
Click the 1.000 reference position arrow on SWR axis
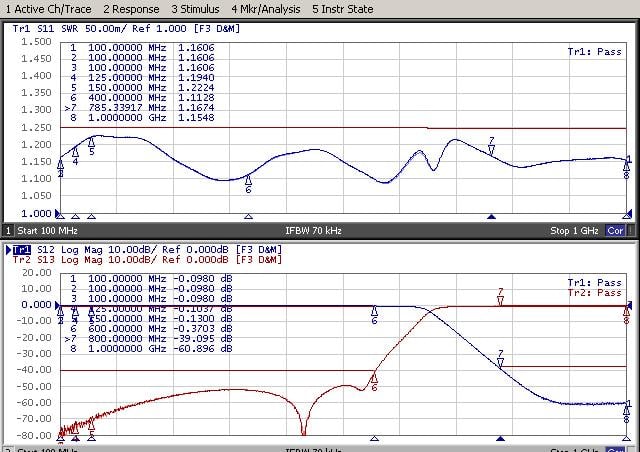(x=58, y=214)
